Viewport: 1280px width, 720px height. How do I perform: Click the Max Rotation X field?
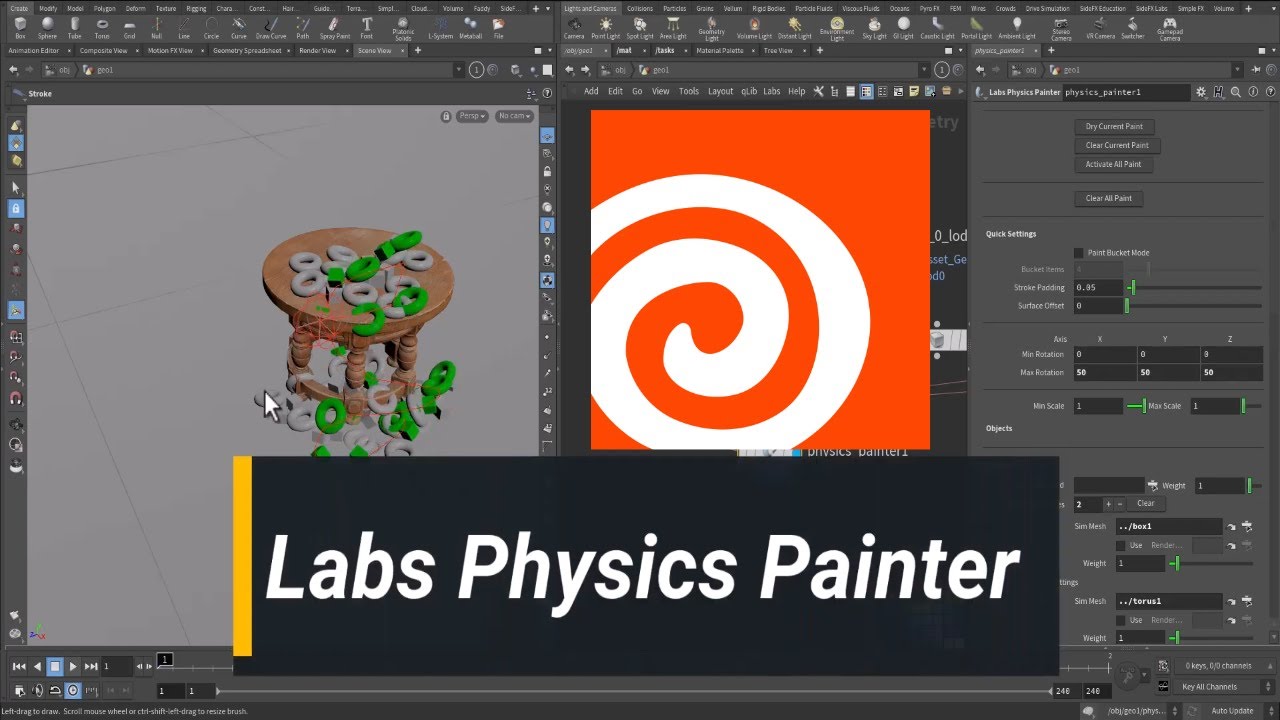click(x=1104, y=372)
